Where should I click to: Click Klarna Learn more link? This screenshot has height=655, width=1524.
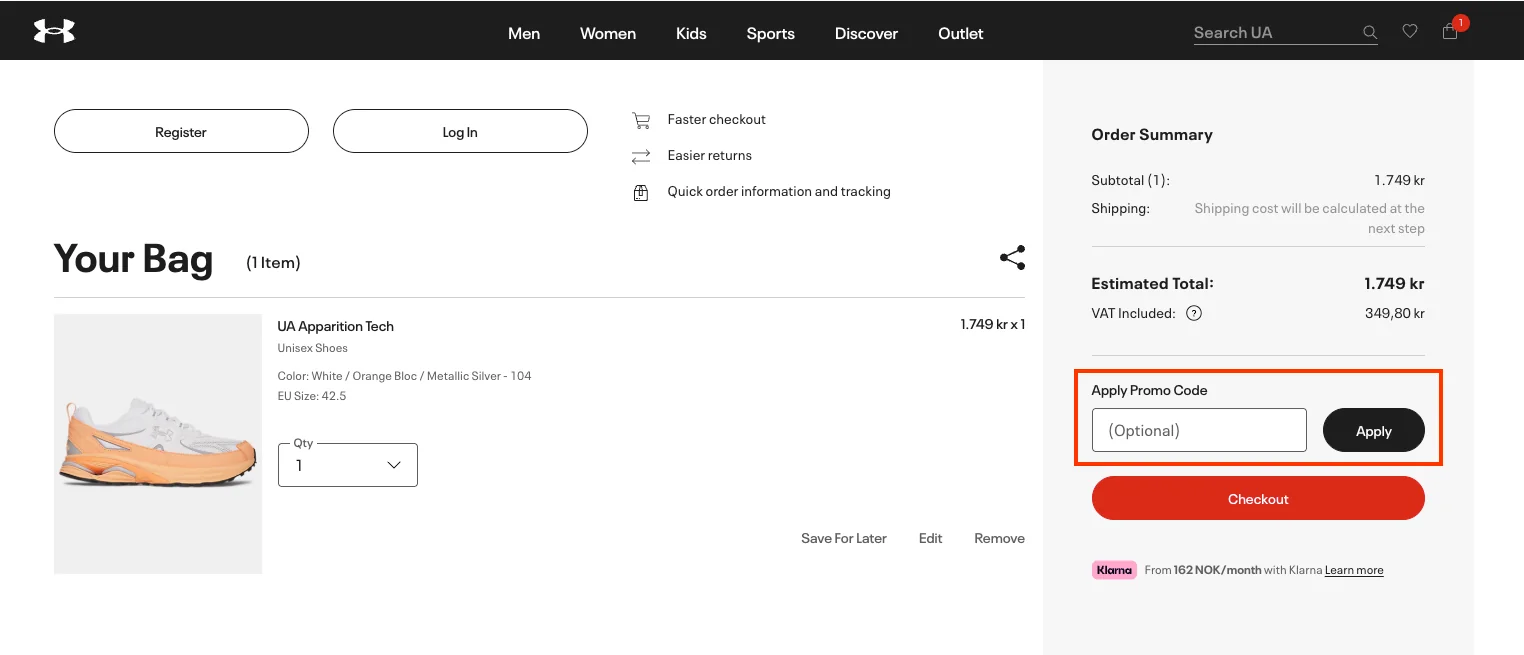point(1354,570)
